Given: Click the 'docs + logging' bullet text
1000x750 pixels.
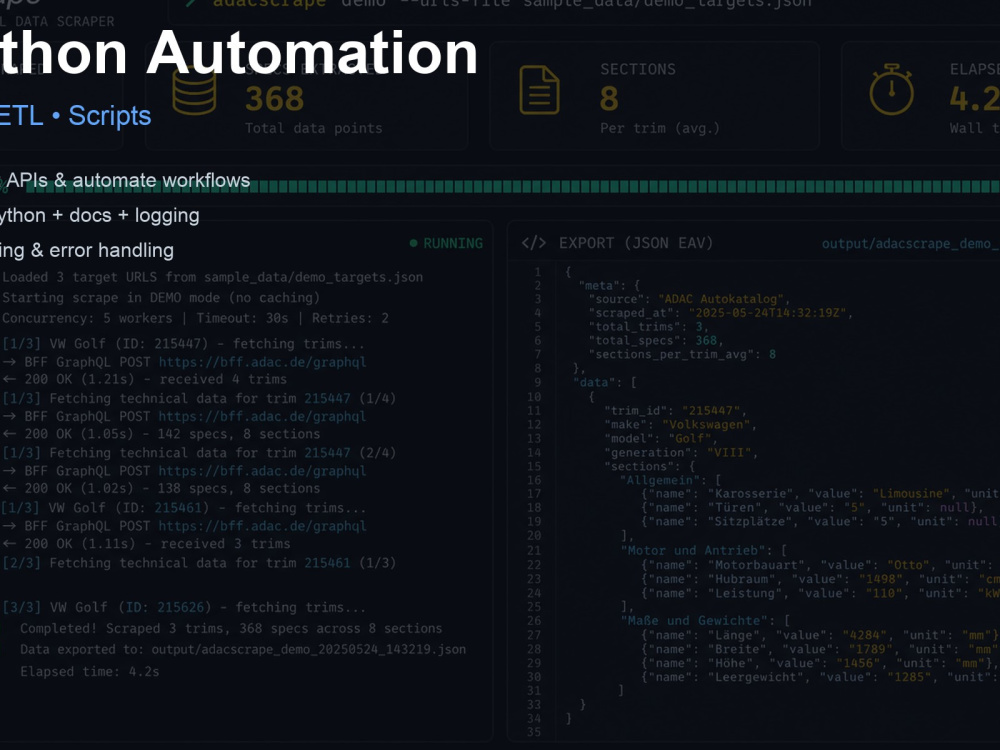Looking at the screenshot, I should click(135, 216).
